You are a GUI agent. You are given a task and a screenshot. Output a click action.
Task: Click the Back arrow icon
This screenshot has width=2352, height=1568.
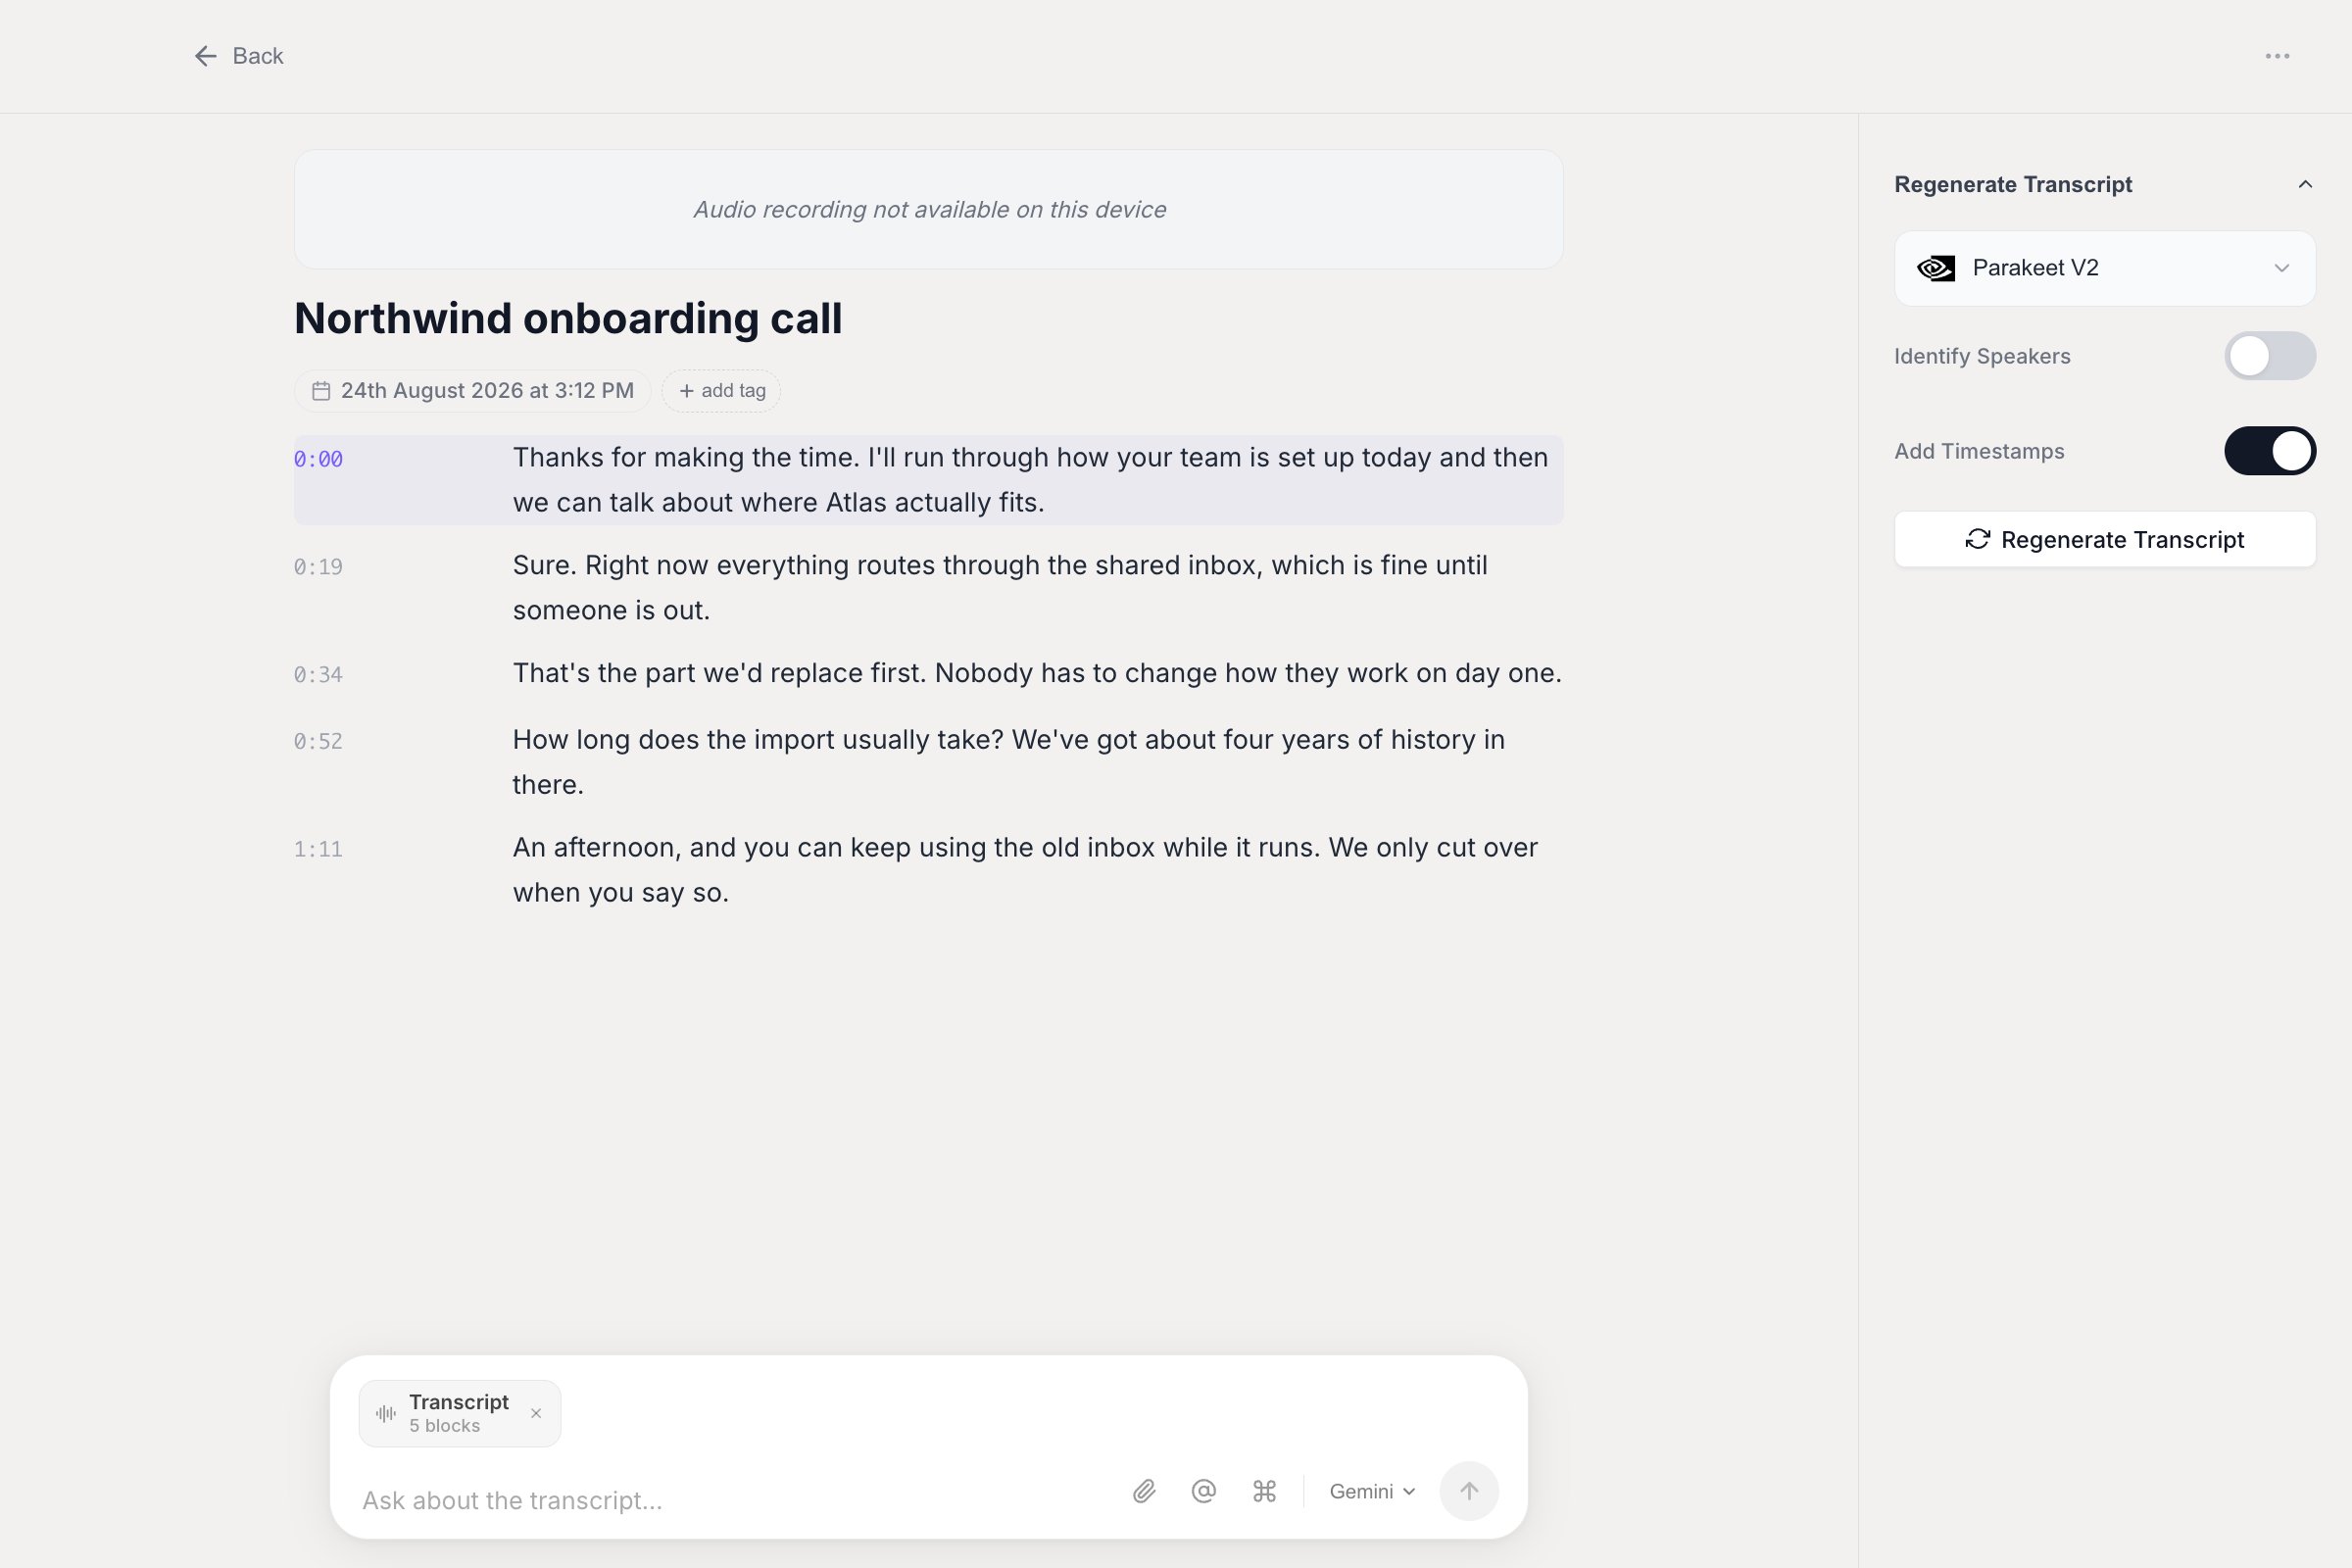[x=205, y=56]
